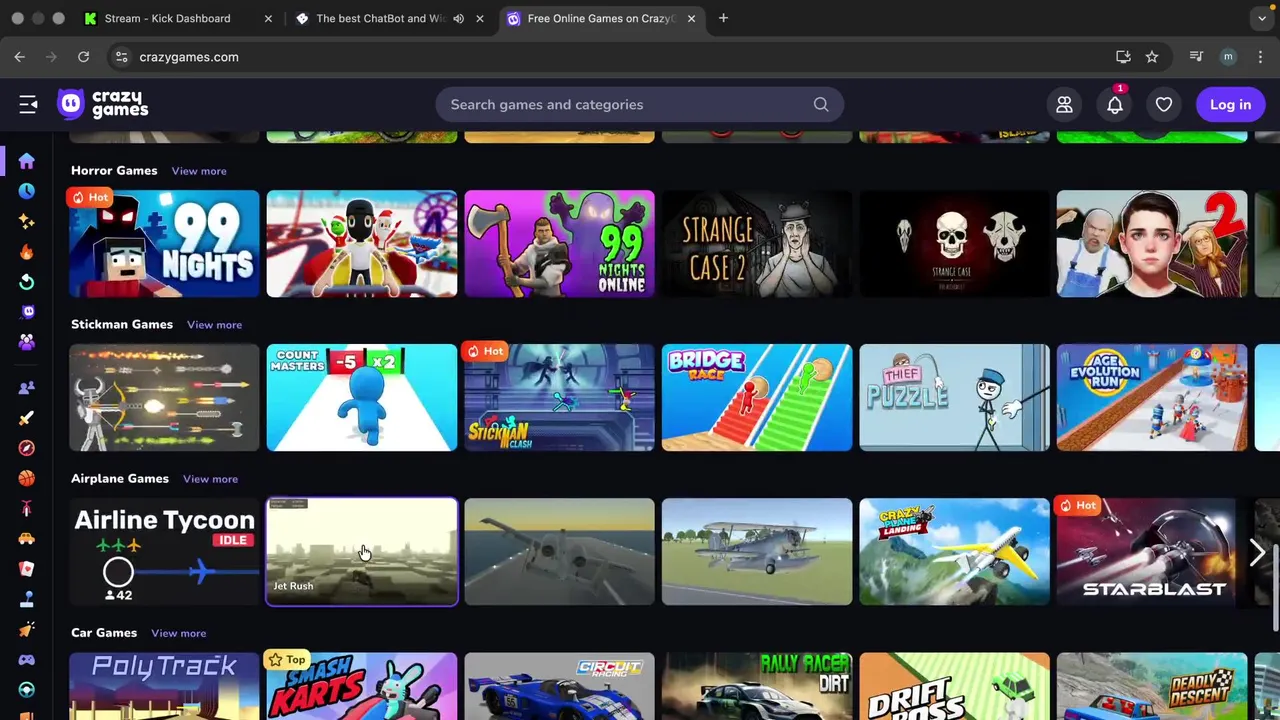Click the search magnifier icon
Screen dimensions: 1280x720
(821, 104)
